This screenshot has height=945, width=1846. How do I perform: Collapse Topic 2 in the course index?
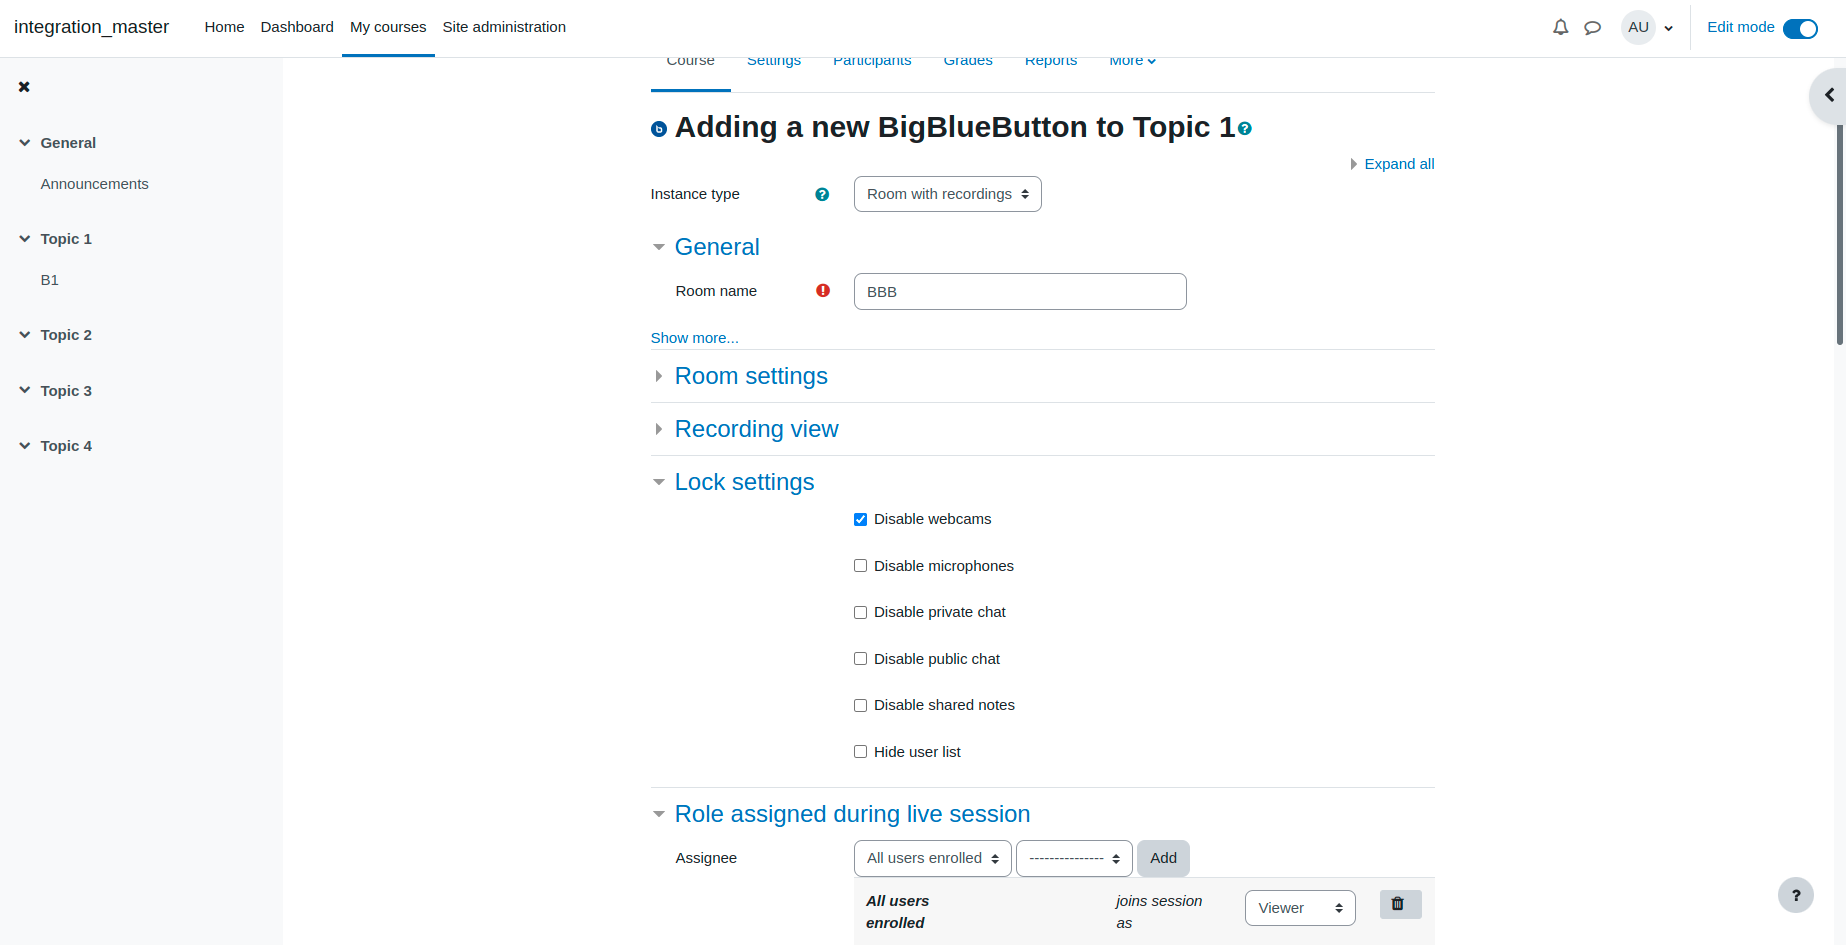coord(25,335)
